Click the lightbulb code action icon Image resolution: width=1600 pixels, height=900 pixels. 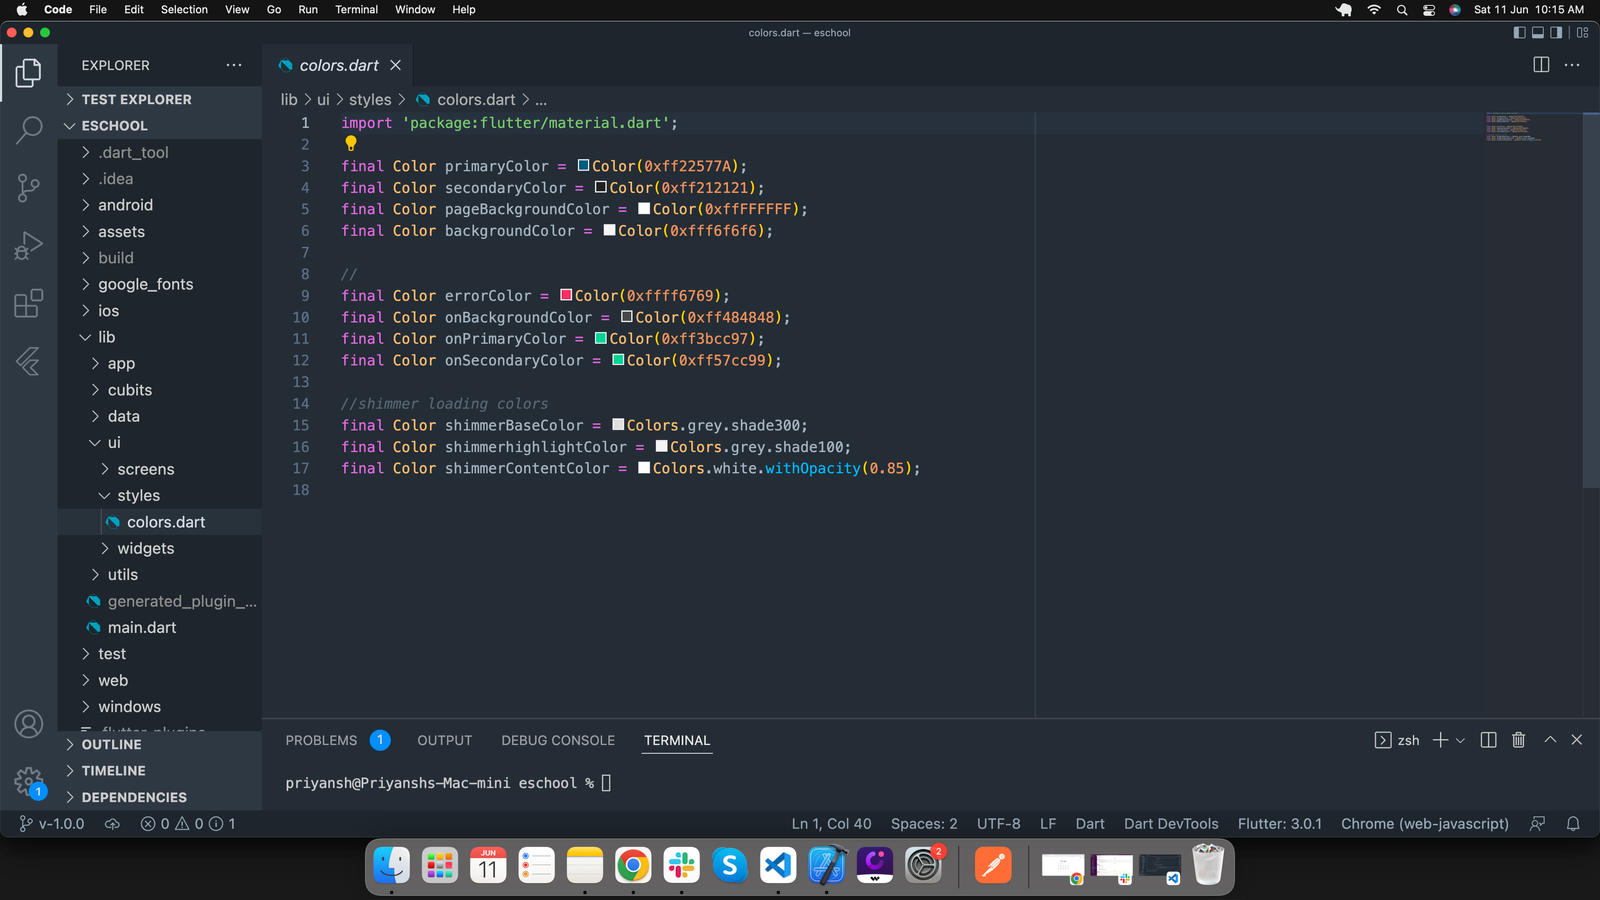[x=351, y=144]
